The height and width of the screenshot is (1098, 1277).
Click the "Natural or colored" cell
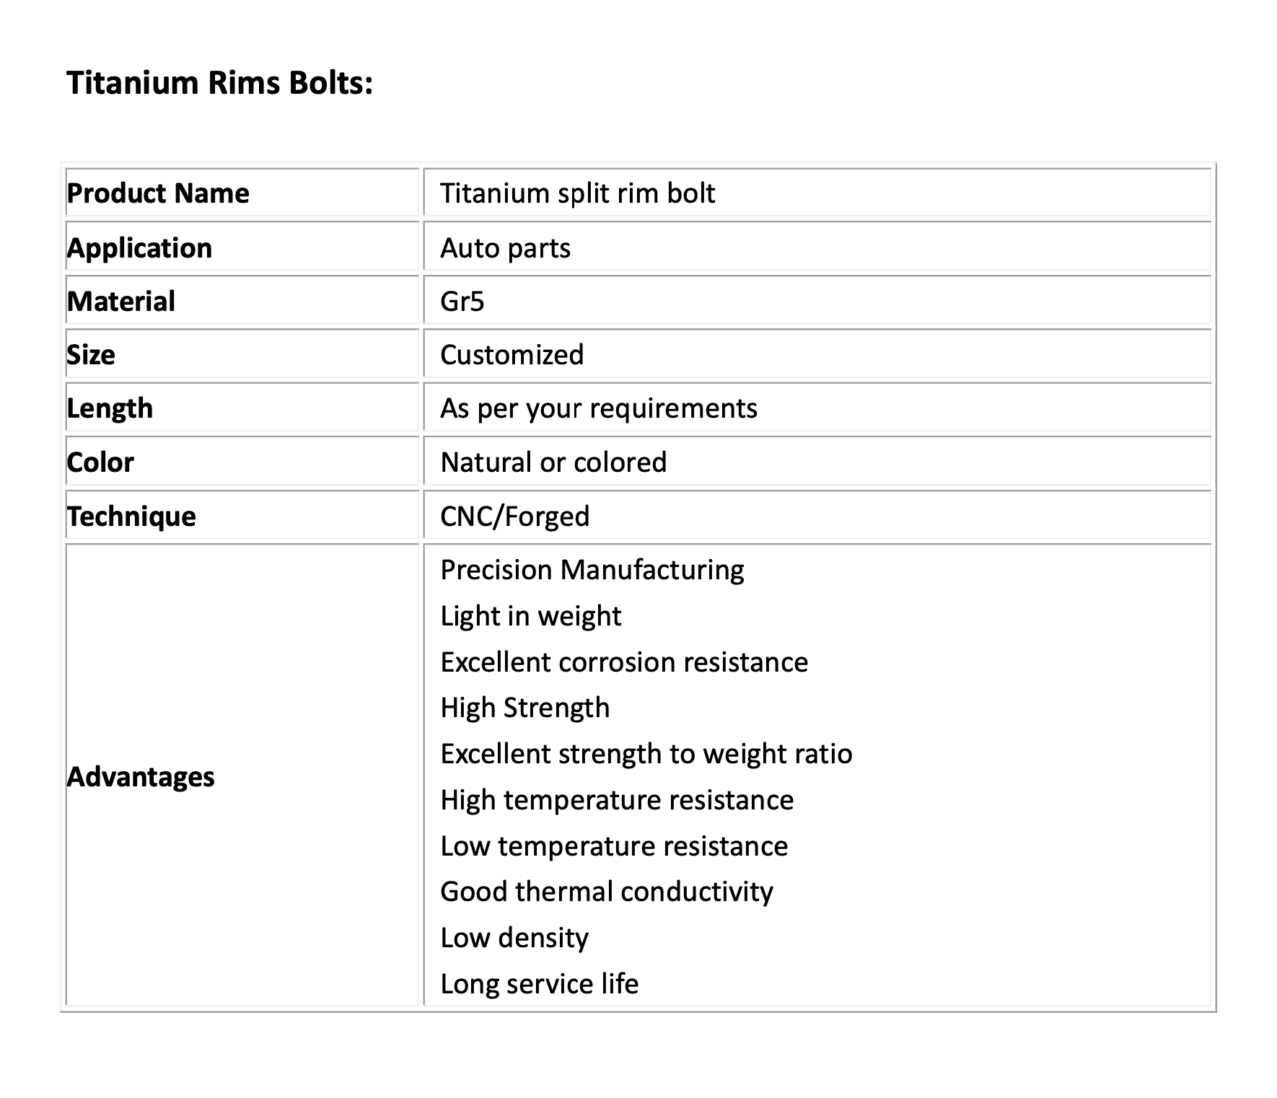pyautogui.click(x=553, y=462)
